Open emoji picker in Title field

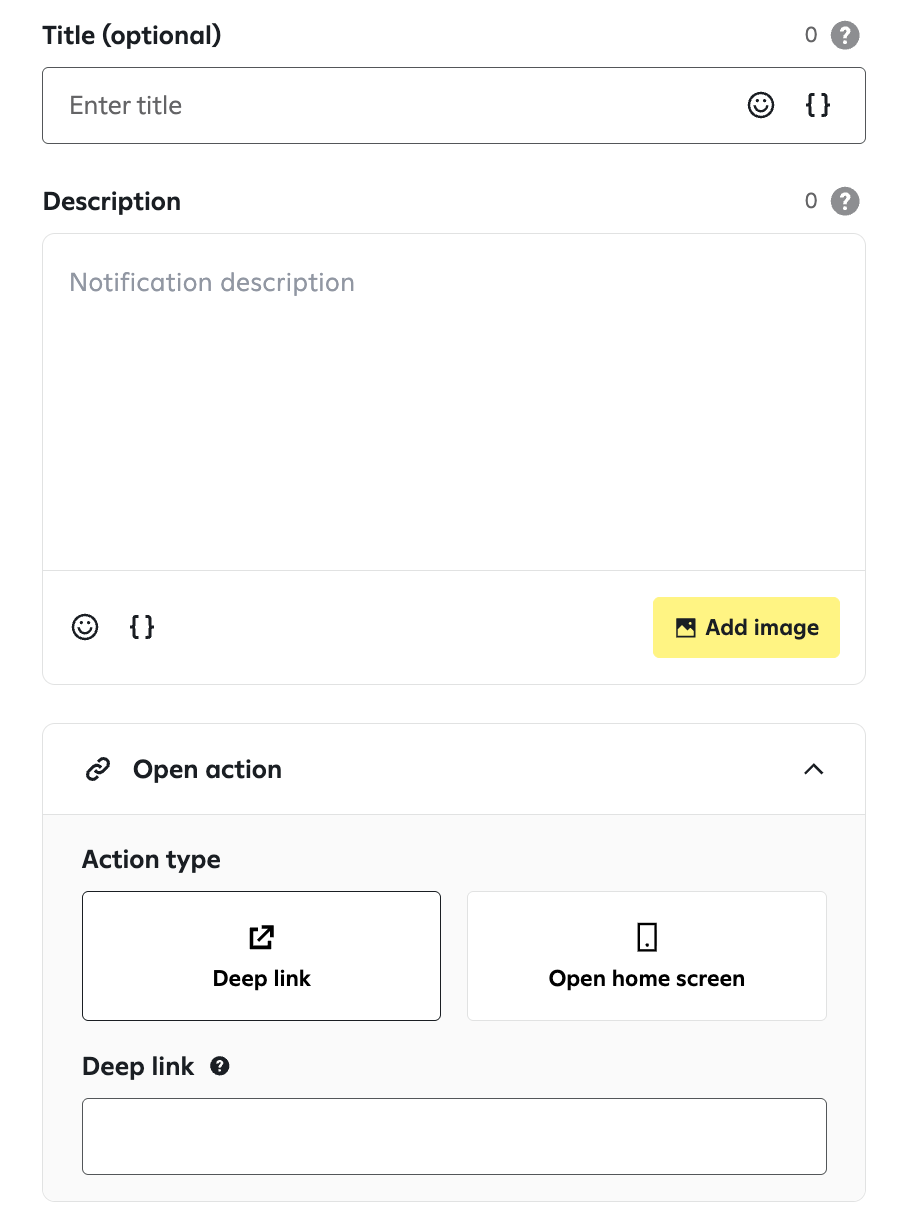[x=761, y=105]
